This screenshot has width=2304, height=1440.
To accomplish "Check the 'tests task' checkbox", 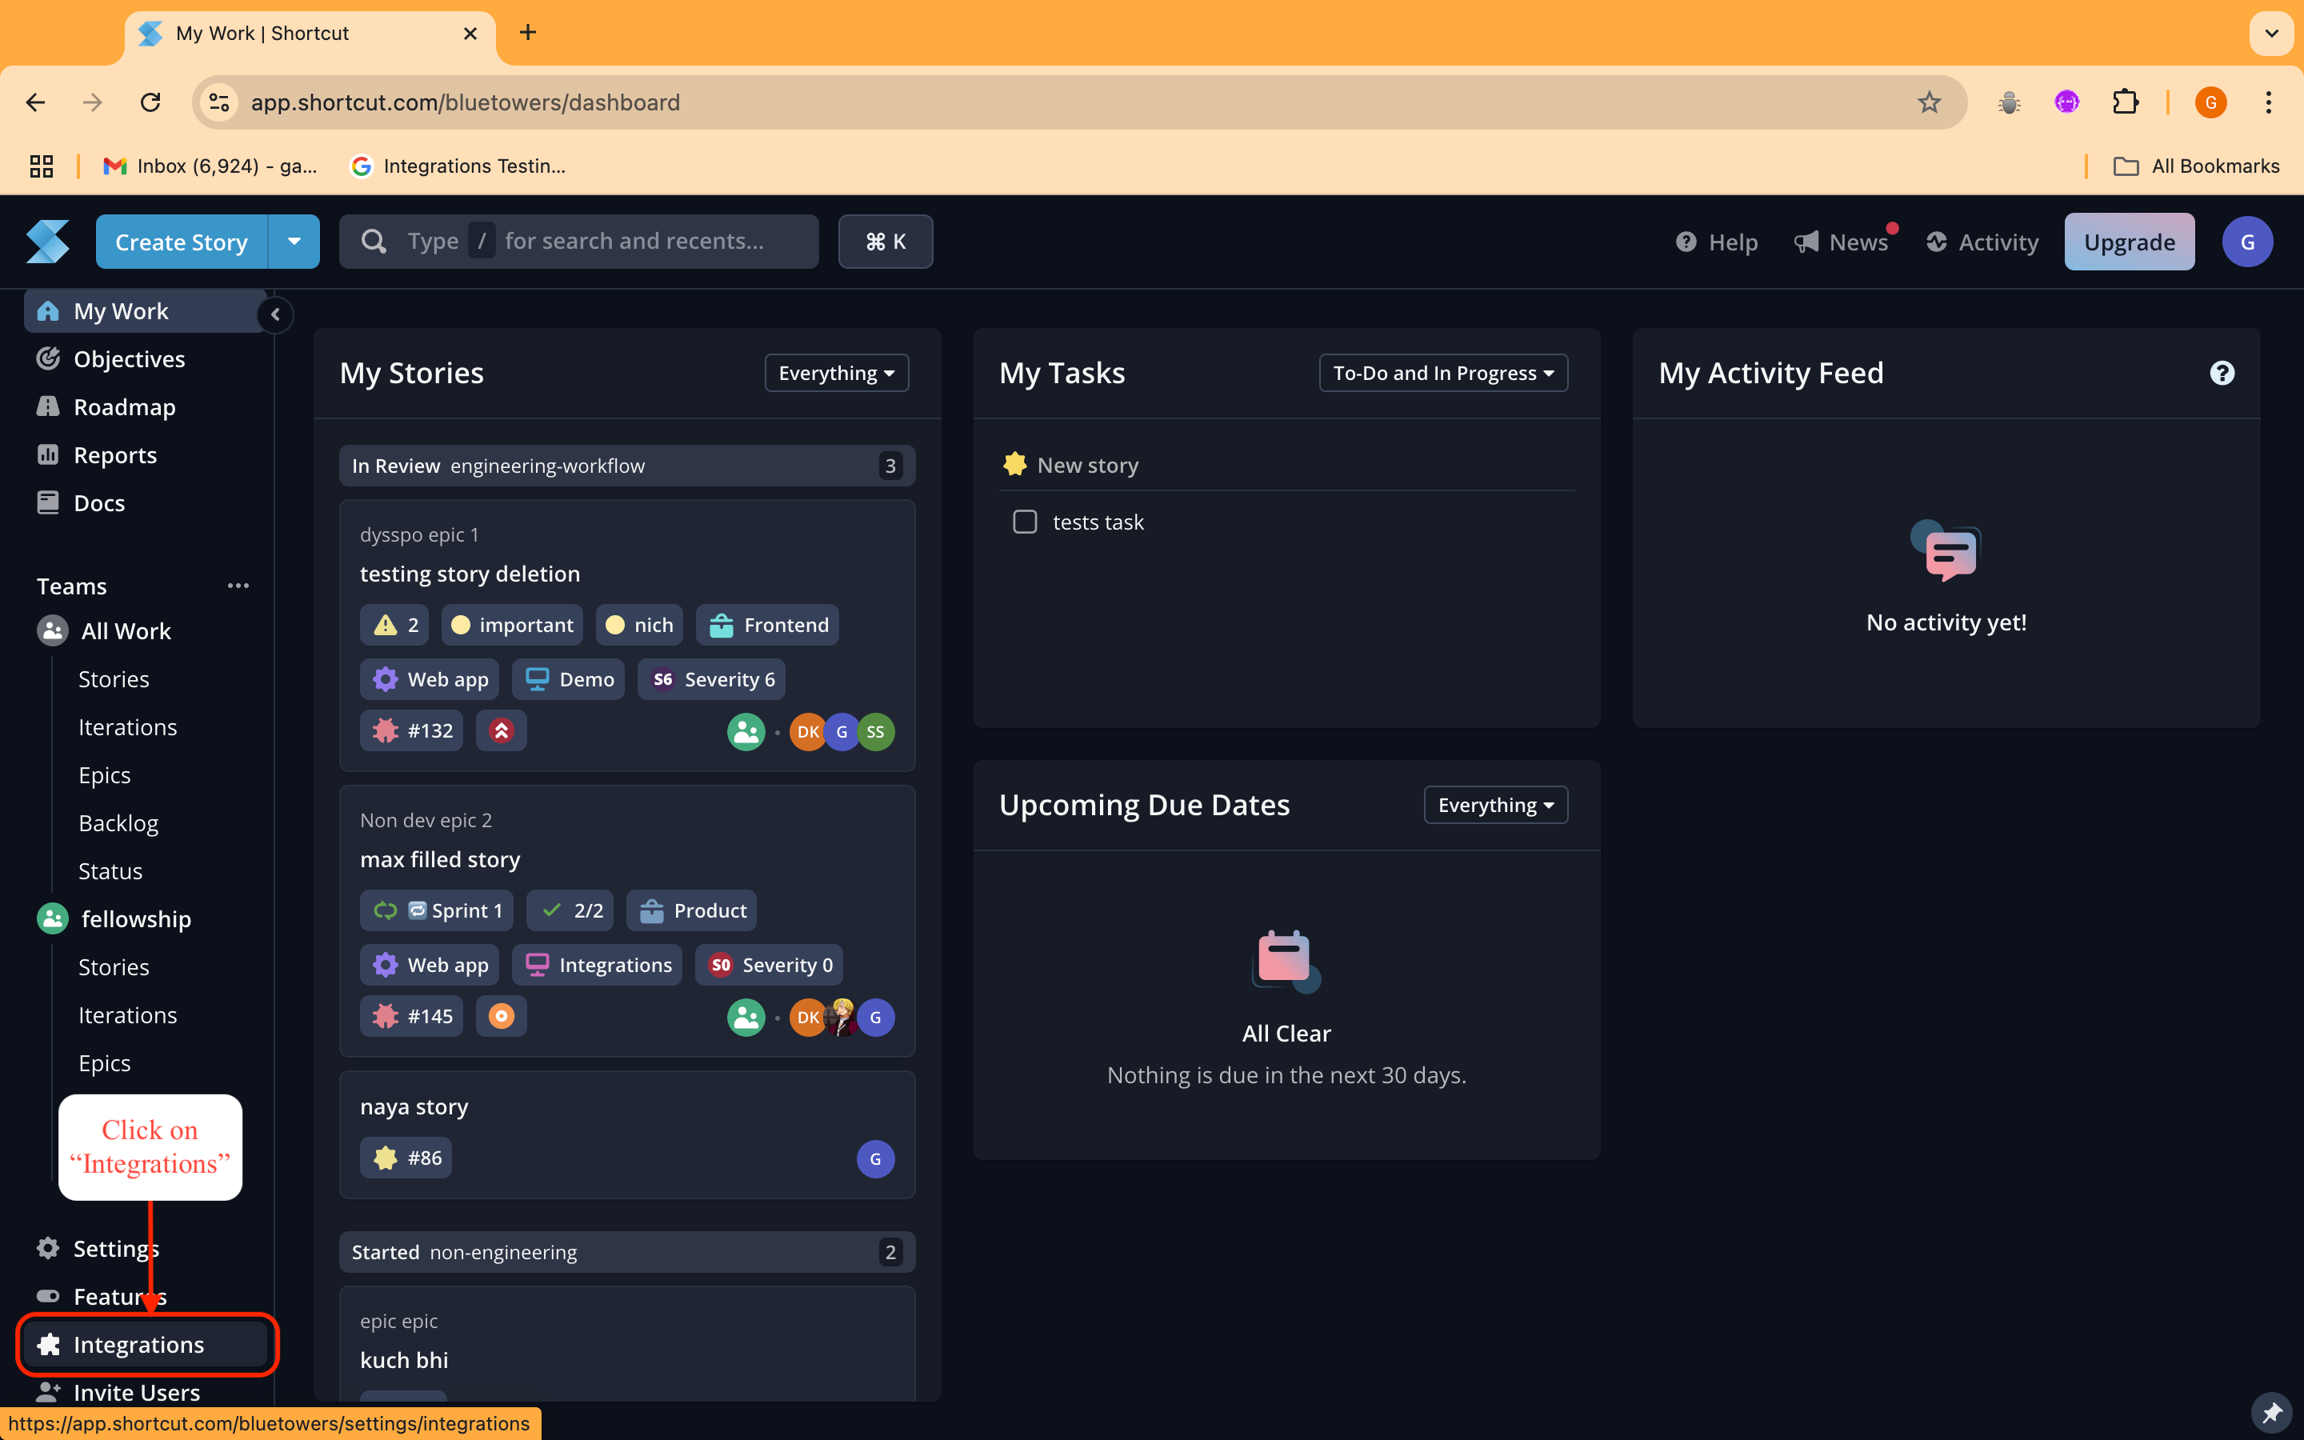I will click(x=1025, y=522).
